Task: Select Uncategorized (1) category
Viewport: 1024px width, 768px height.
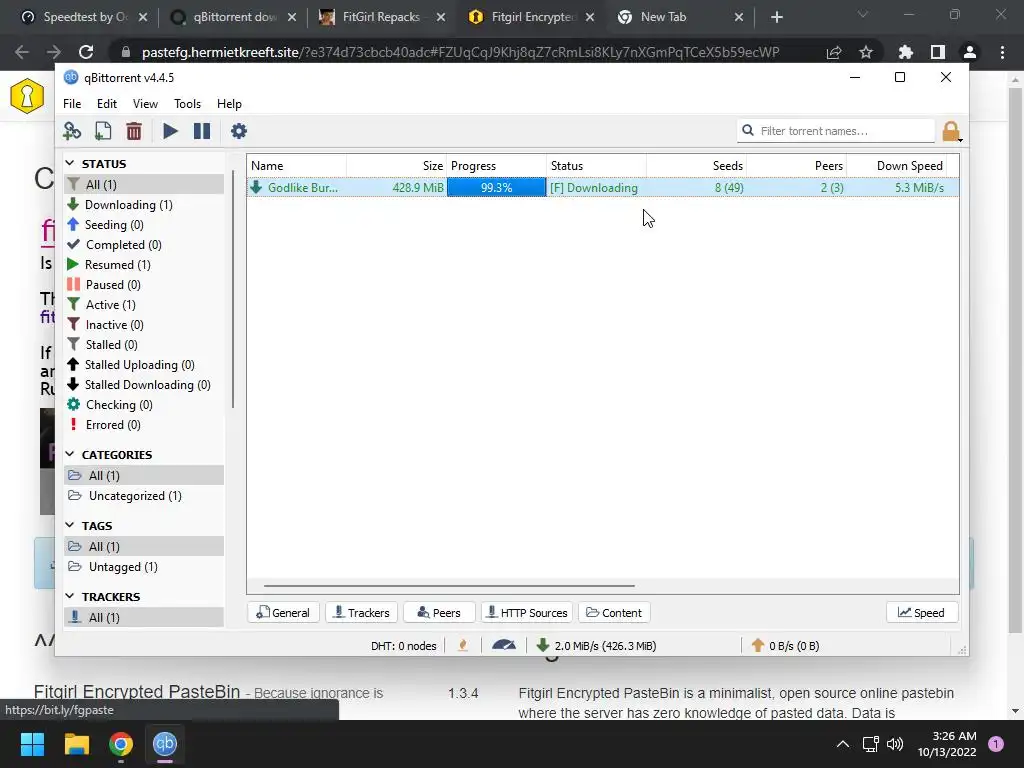Action: coord(144,496)
